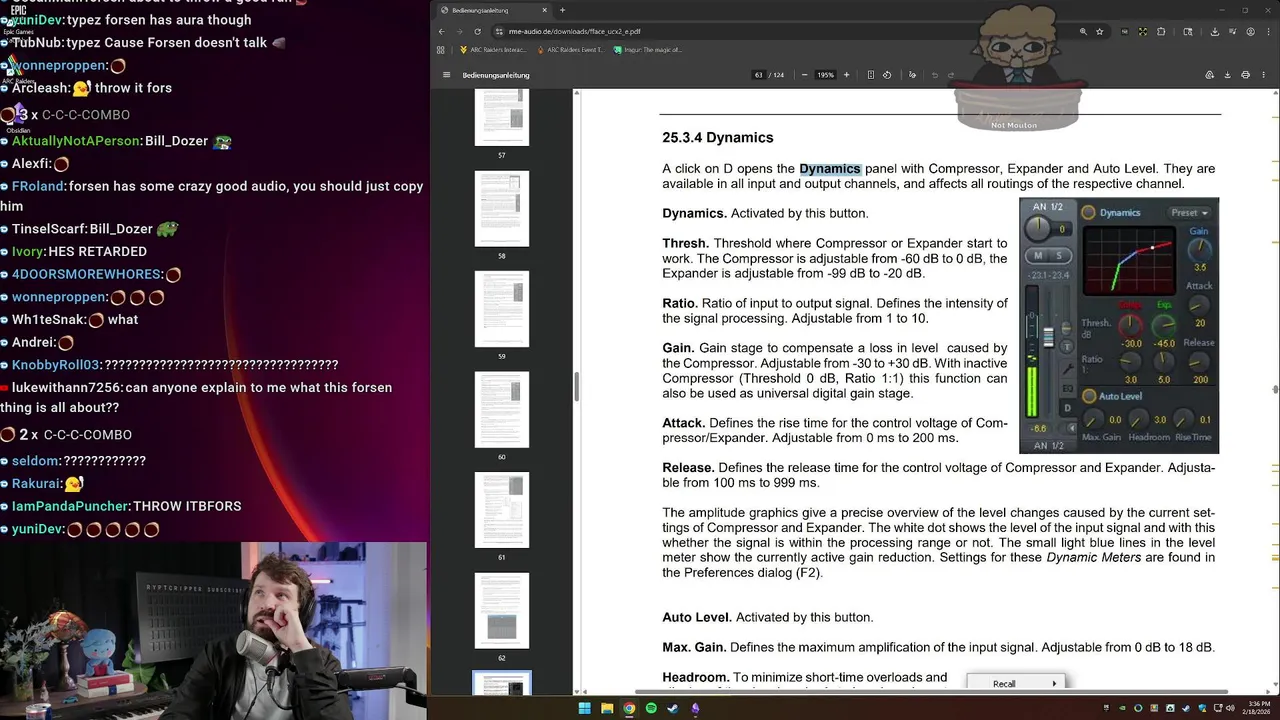This screenshot has width=1280, height=720.
Task: Open ARC Raiders Event T... bookmark
Action: [571, 49]
